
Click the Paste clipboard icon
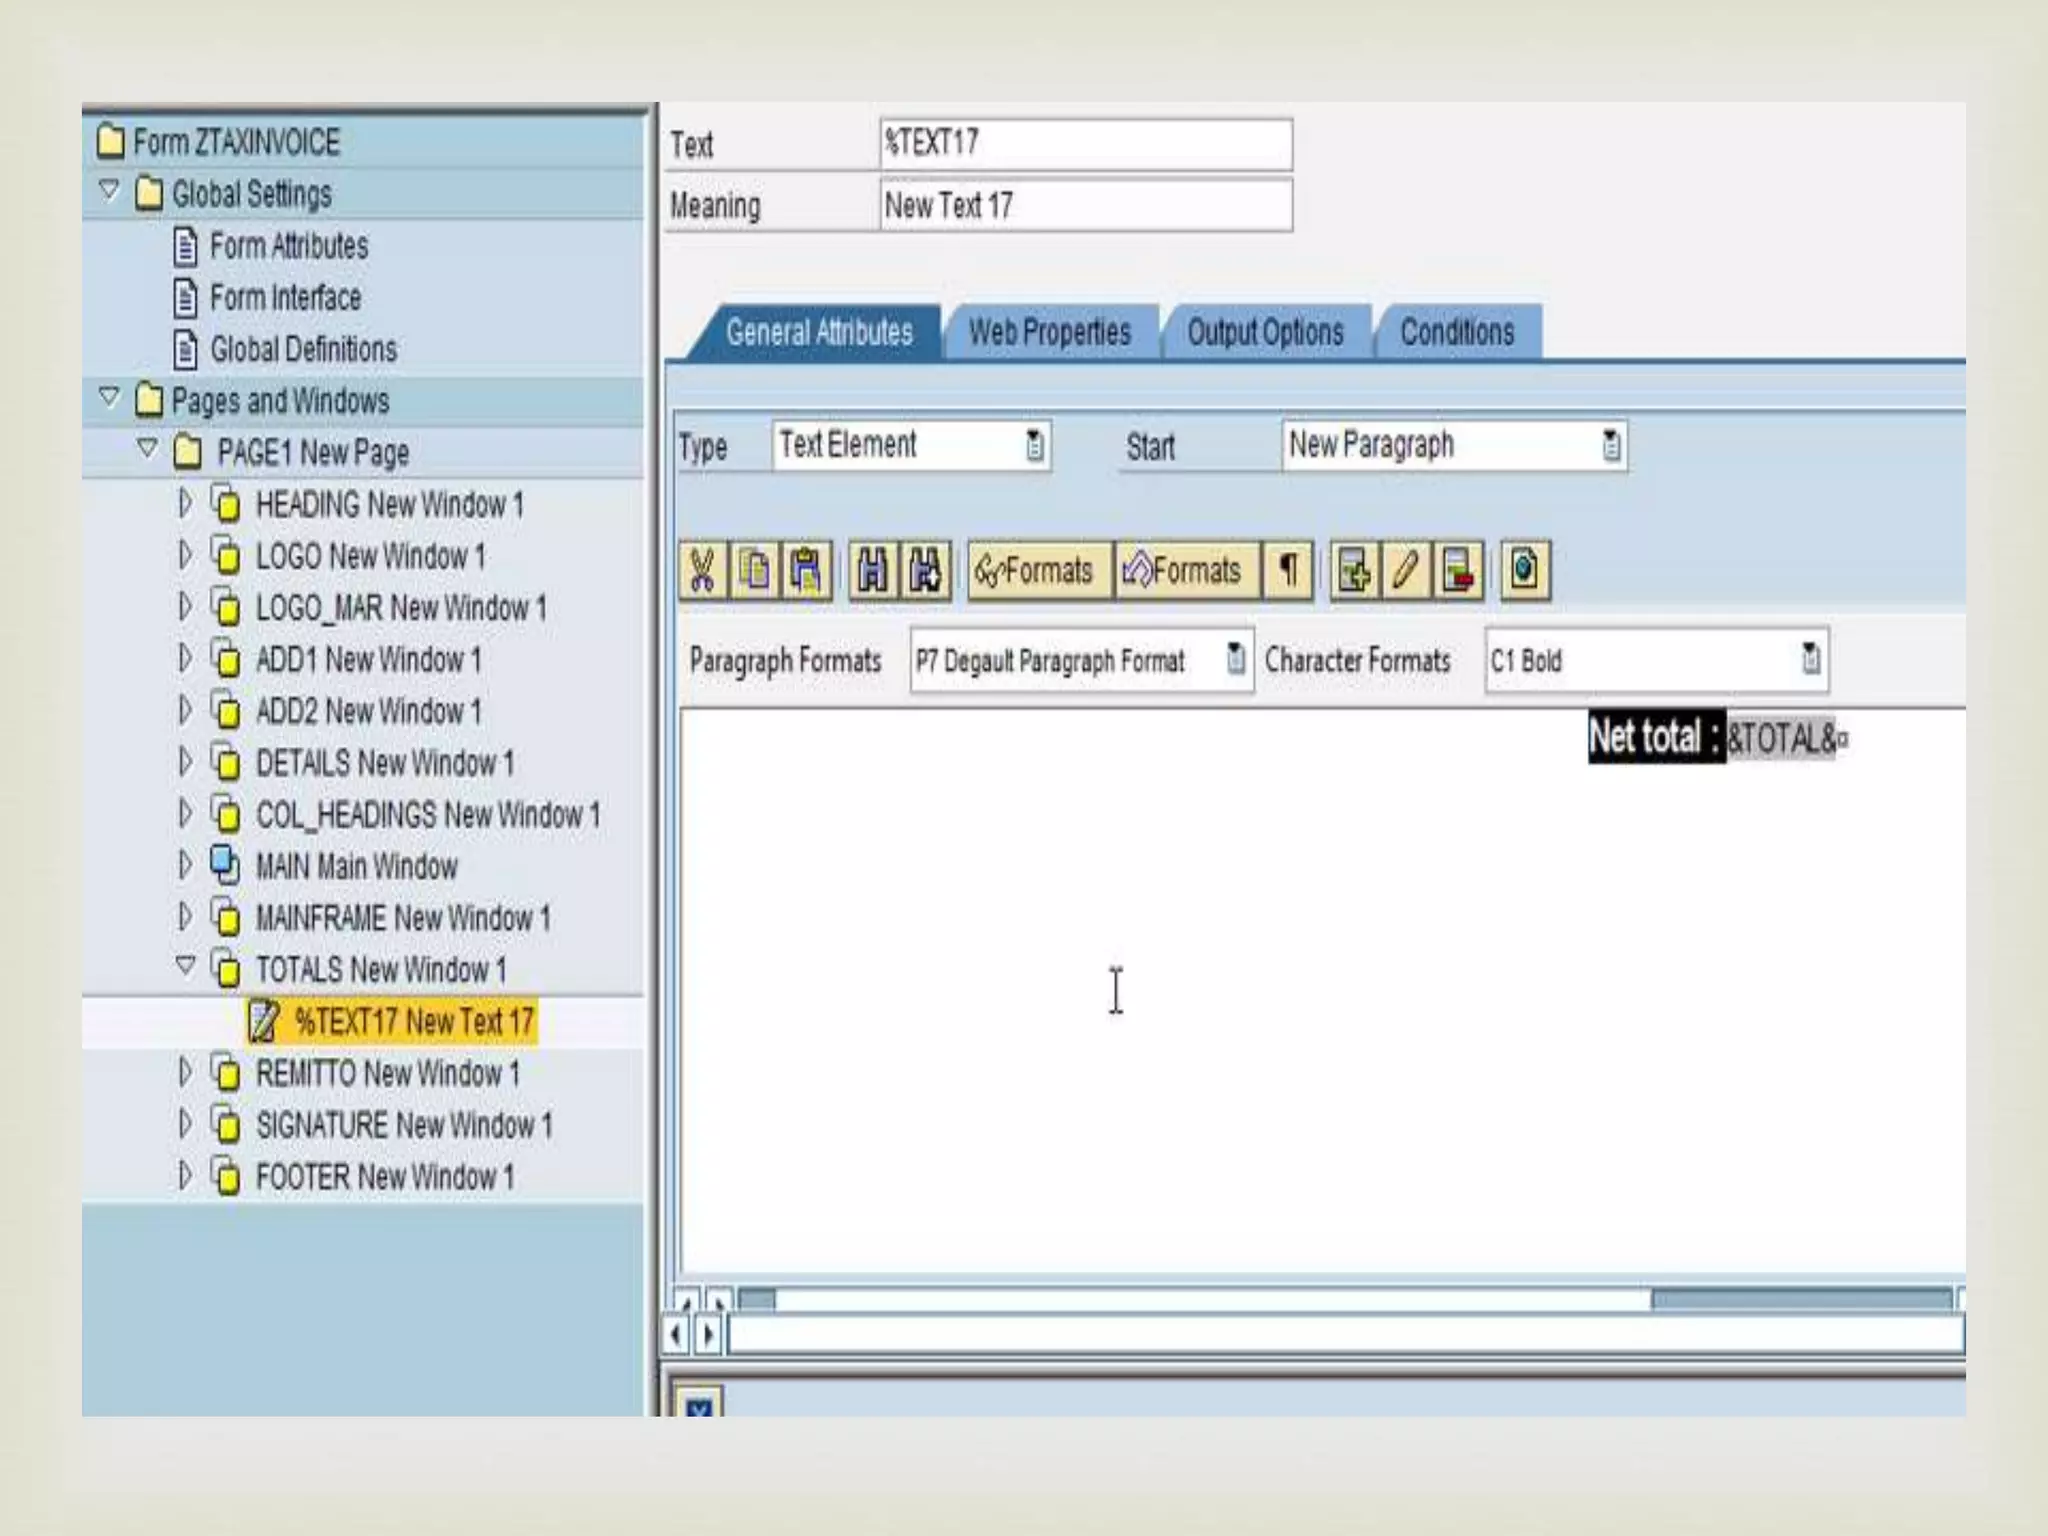806,571
